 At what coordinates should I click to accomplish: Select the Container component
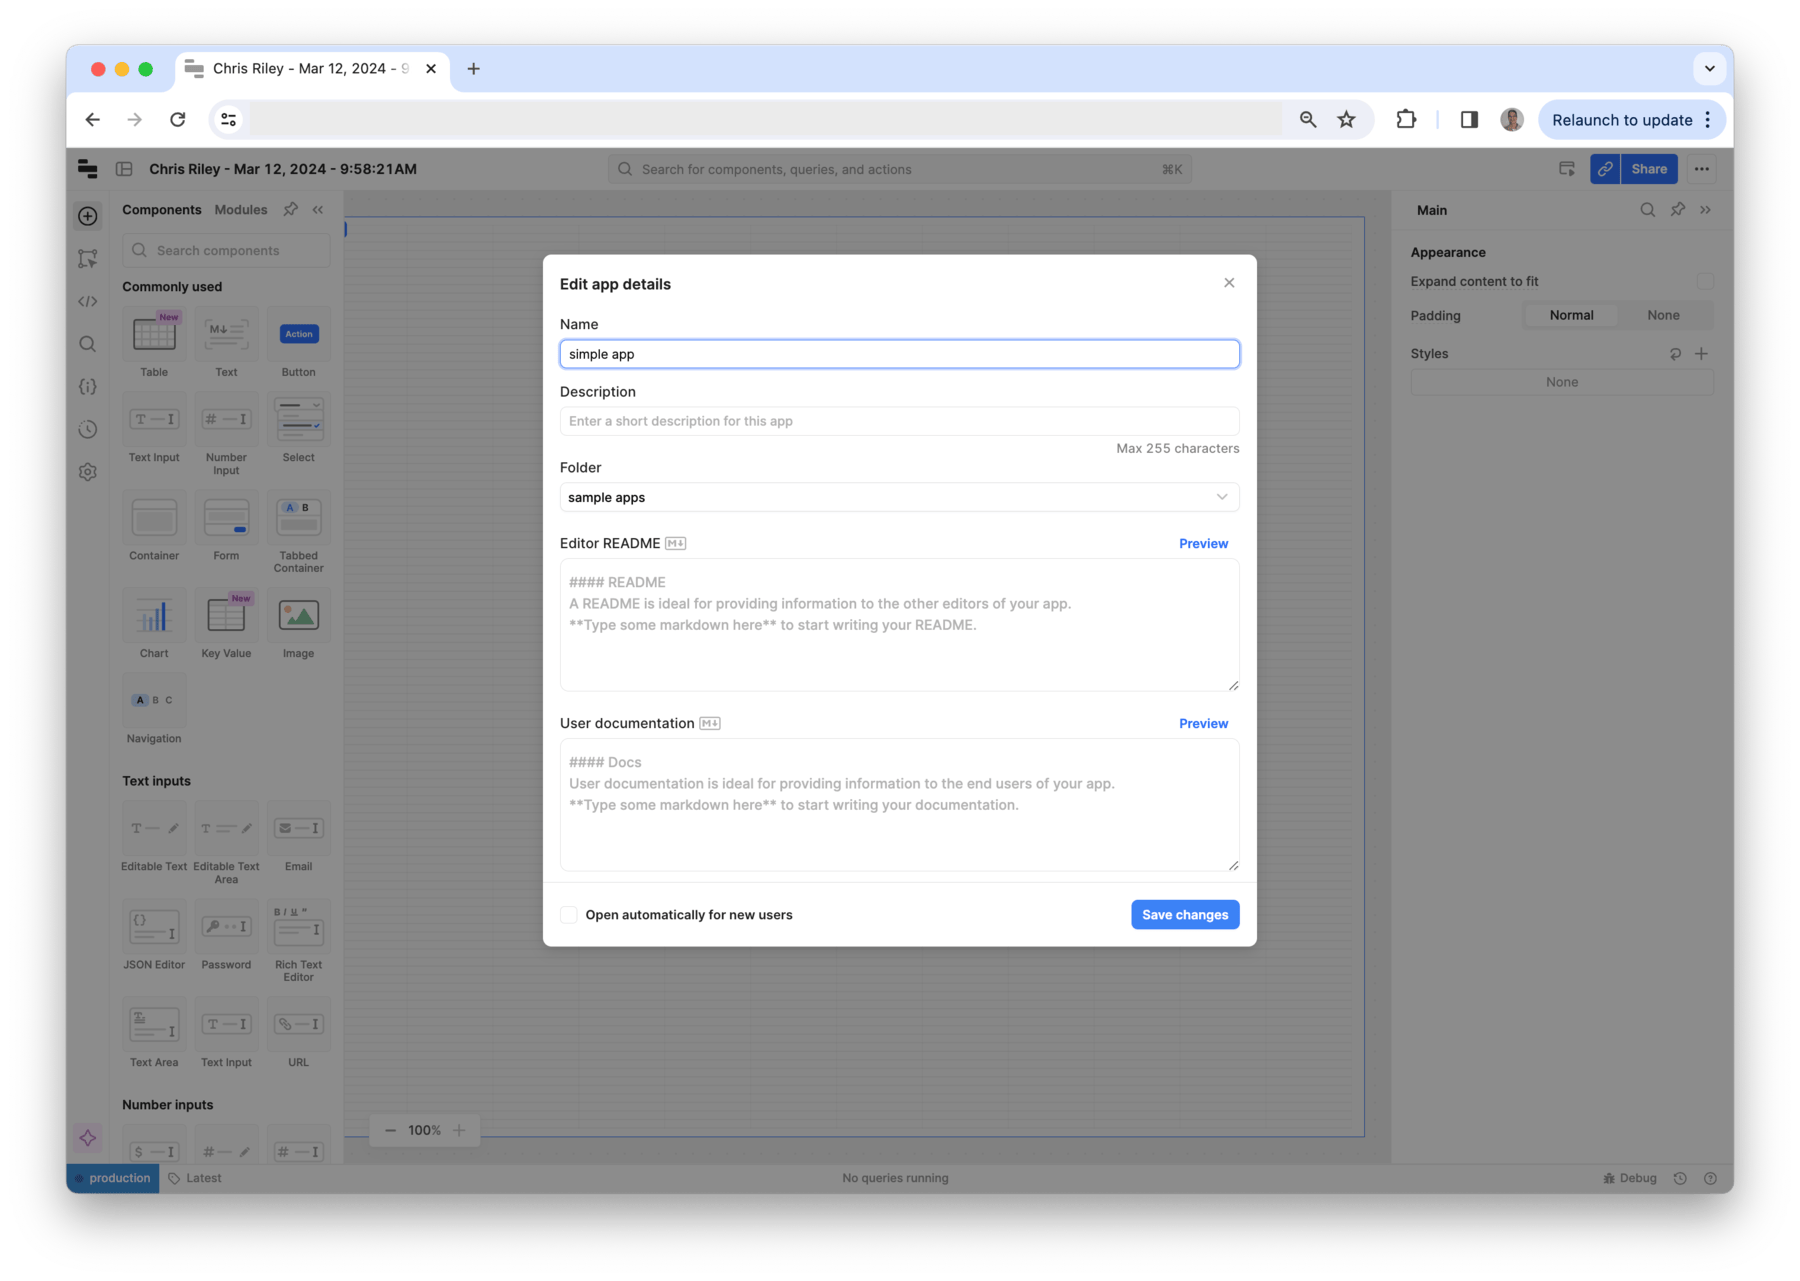pyautogui.click(x=154, y=528)
